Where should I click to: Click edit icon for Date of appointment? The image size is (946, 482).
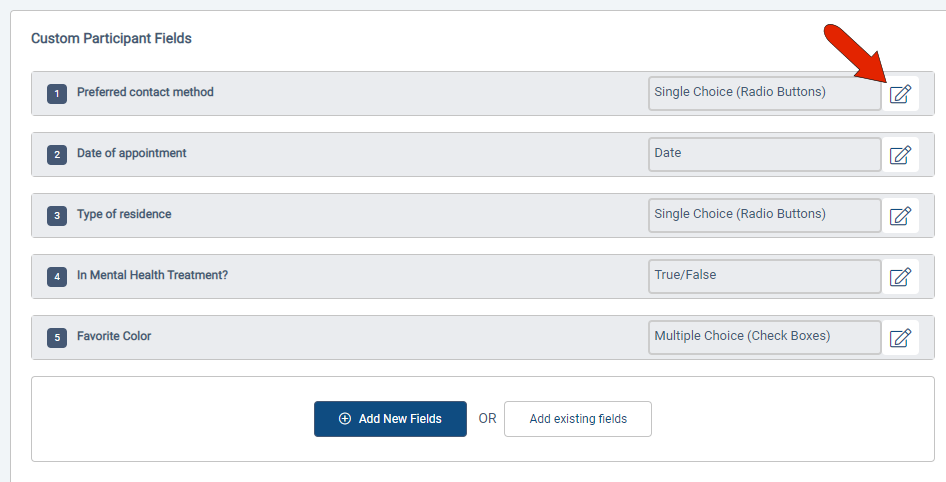pyautogui.click(x=900, y=155)
